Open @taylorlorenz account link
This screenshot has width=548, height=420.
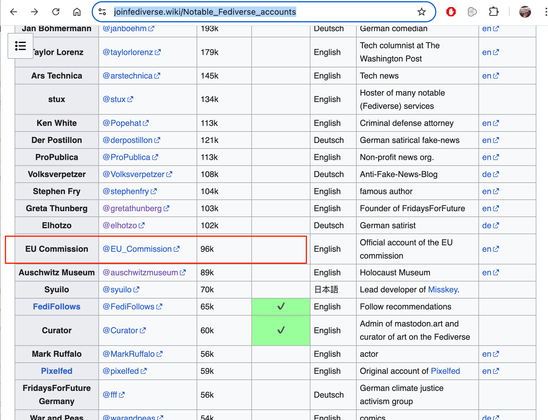click(131, 52)
